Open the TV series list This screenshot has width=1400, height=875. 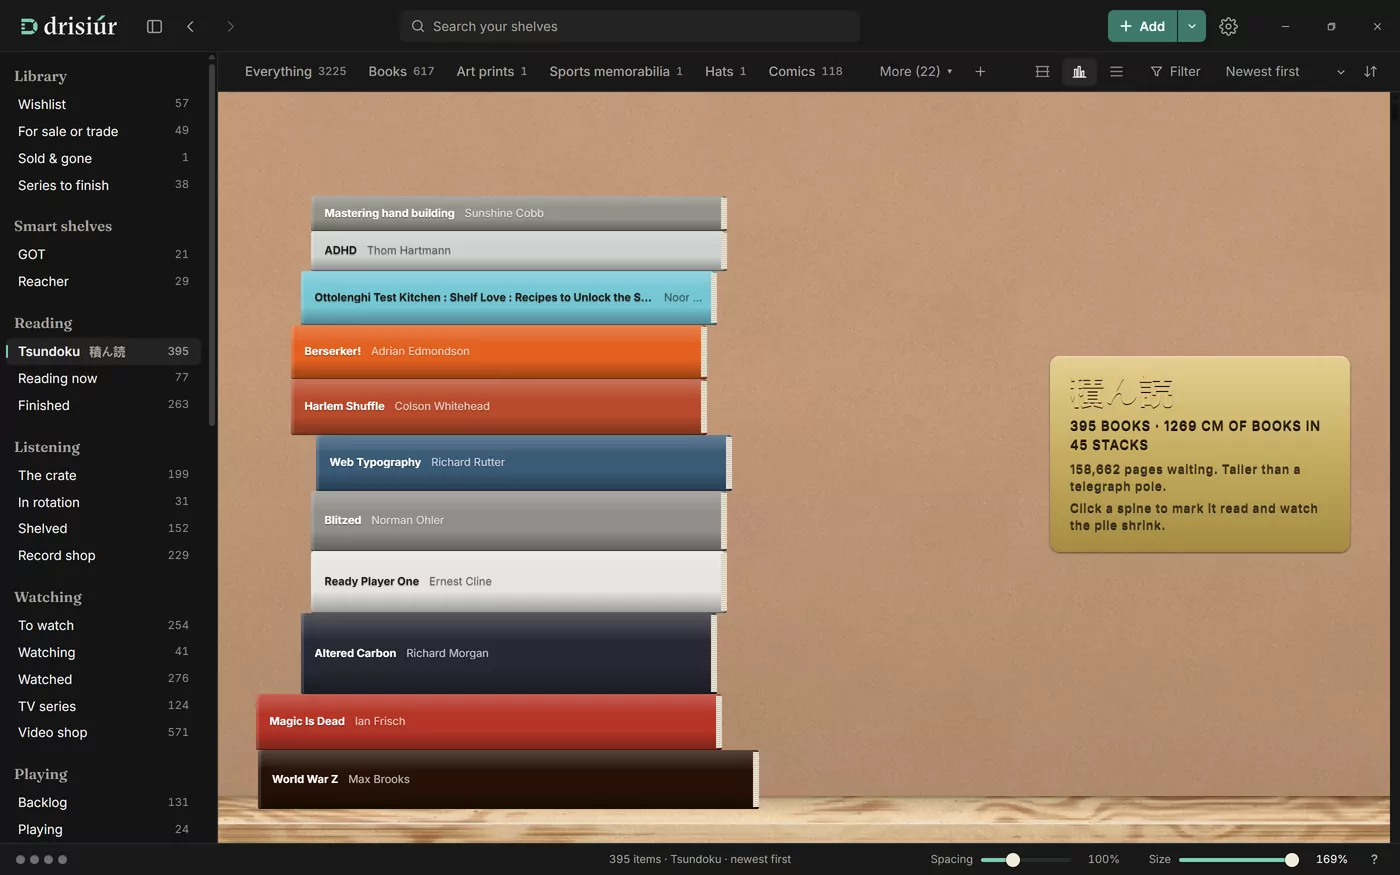pos(103,706)
